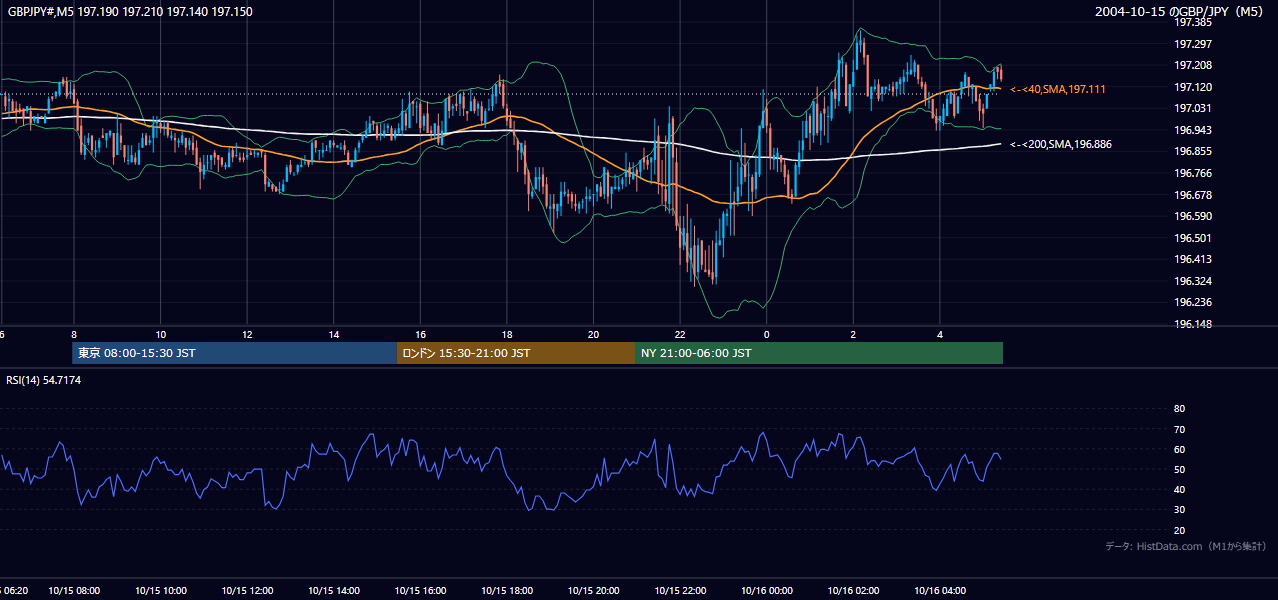Click the 10/16 00:00 date axis label

point(767,591)
